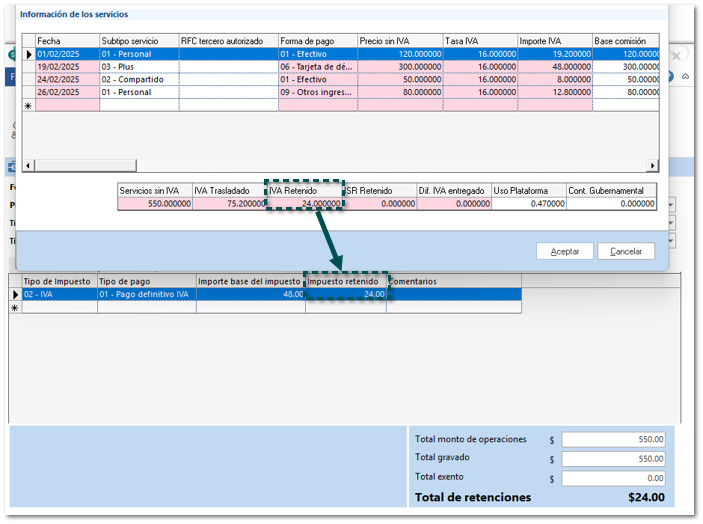
Task: Click new-row asterisk in tax grid
Action: 15,308
